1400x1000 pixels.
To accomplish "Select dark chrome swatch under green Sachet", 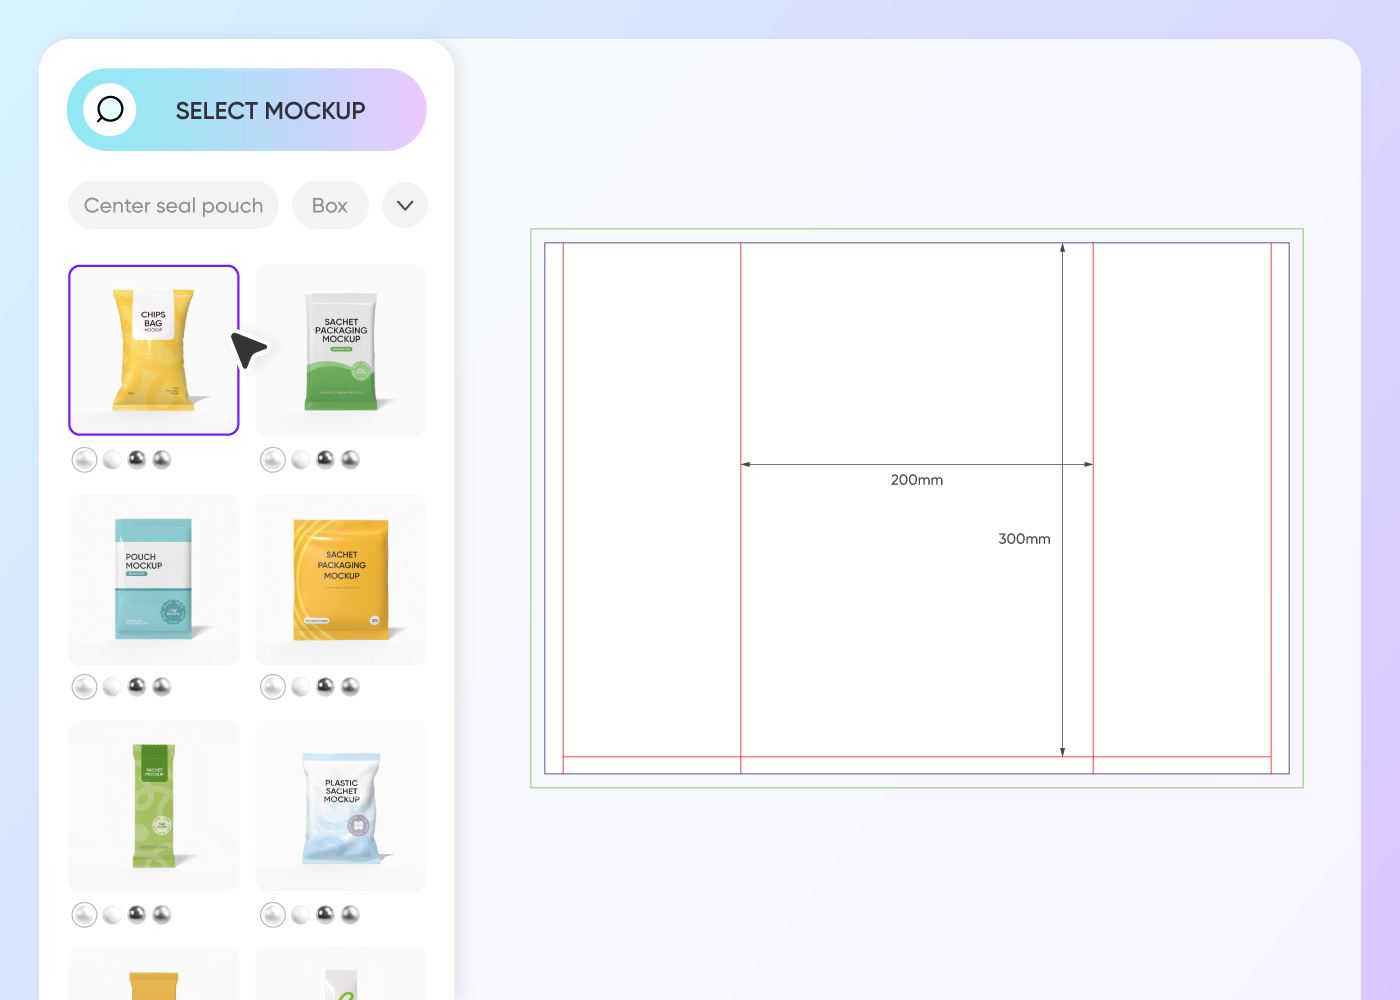I will [x=325, y=459].
